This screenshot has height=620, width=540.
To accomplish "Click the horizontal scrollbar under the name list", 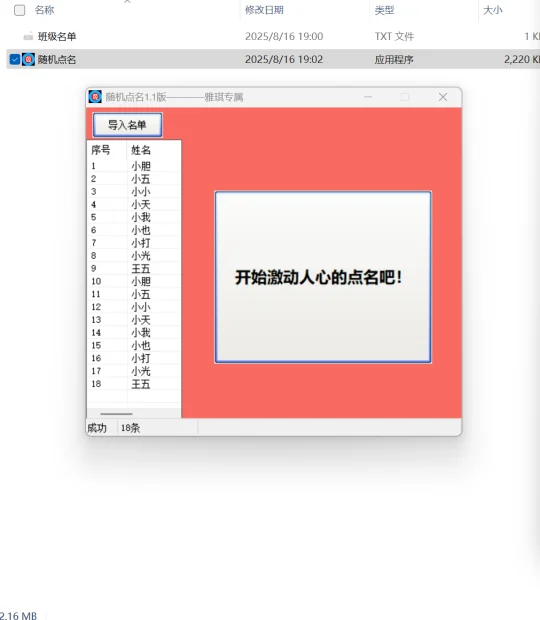I will (x=116, y=414).
